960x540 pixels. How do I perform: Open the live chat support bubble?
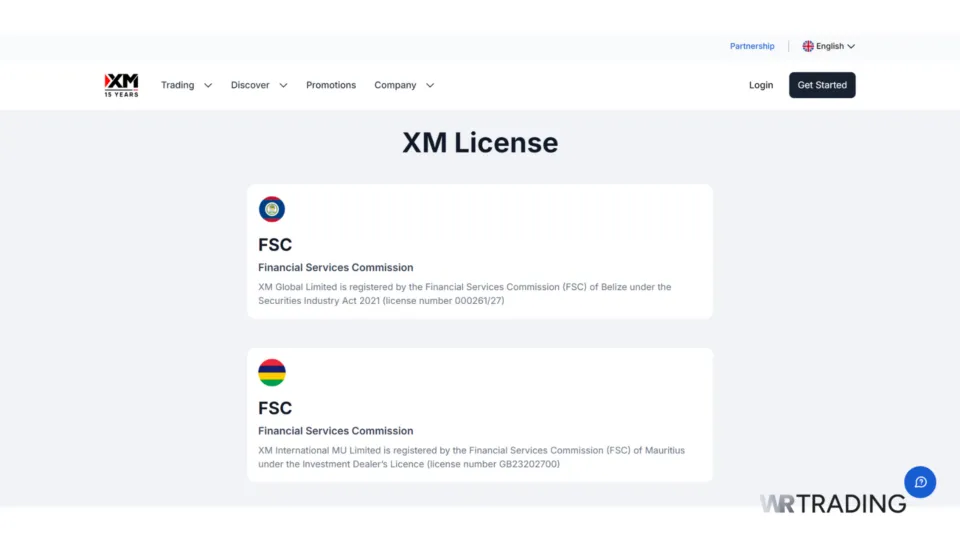coord(920,482)
